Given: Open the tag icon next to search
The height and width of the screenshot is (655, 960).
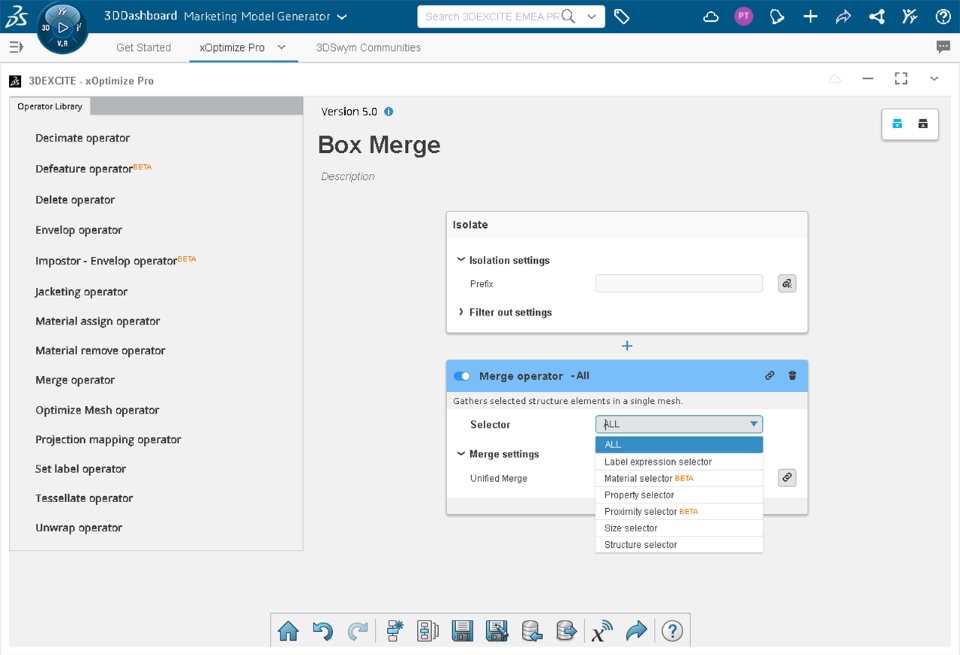Looking at the screenshot, I should tap(621, 17).
